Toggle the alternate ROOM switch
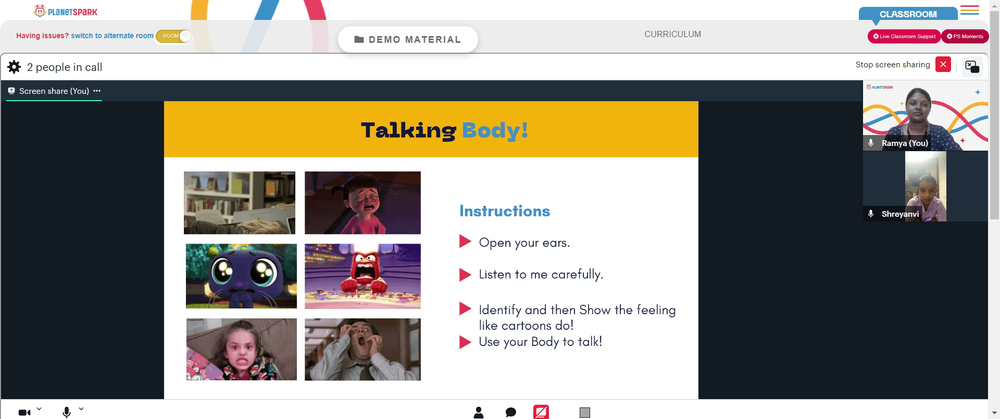The image size is (1000, 419). (173, 36)
